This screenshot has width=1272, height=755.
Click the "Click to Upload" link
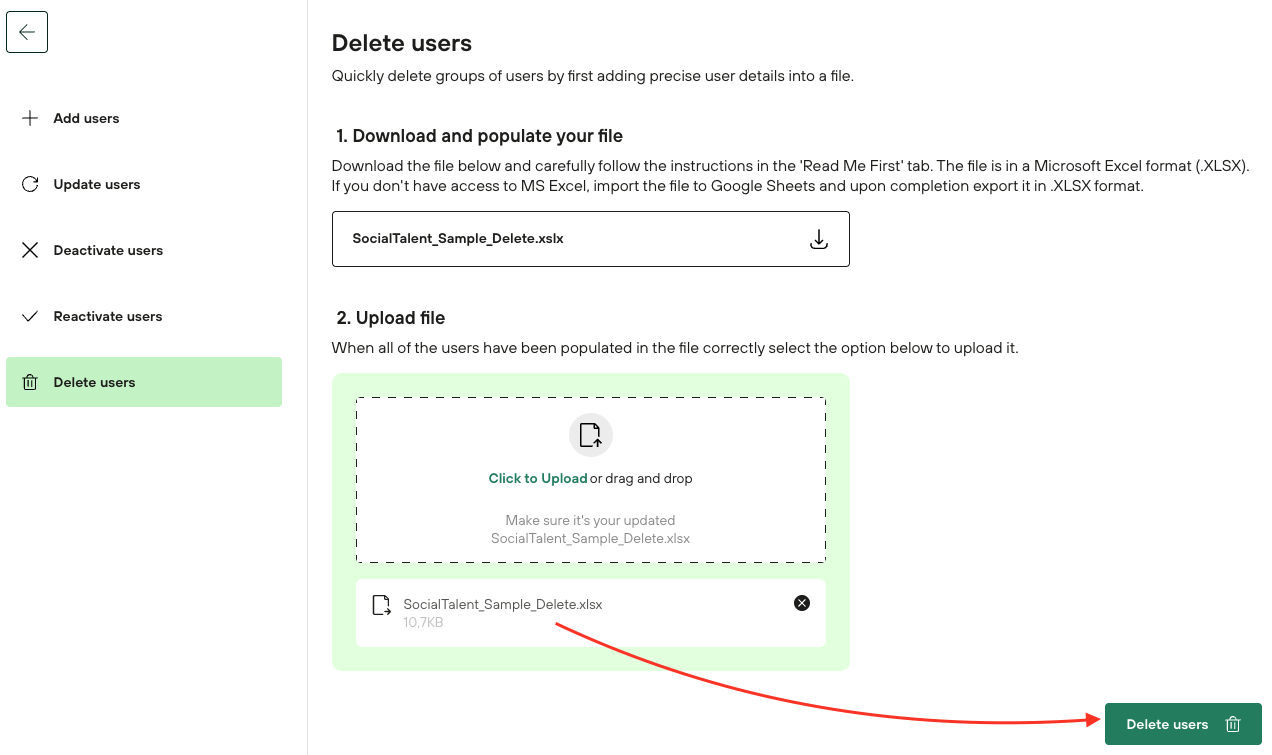tap(537, 478)
